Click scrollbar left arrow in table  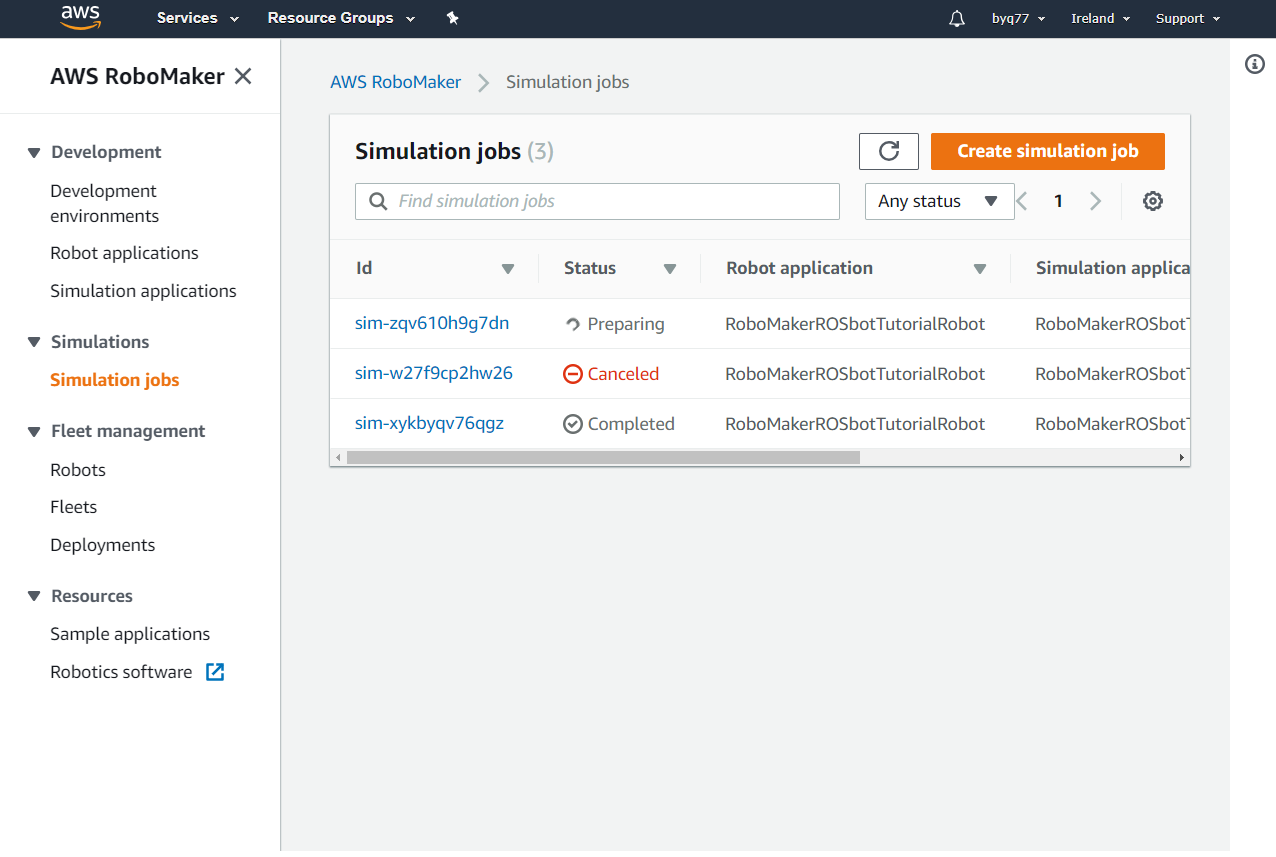point(338,457)
